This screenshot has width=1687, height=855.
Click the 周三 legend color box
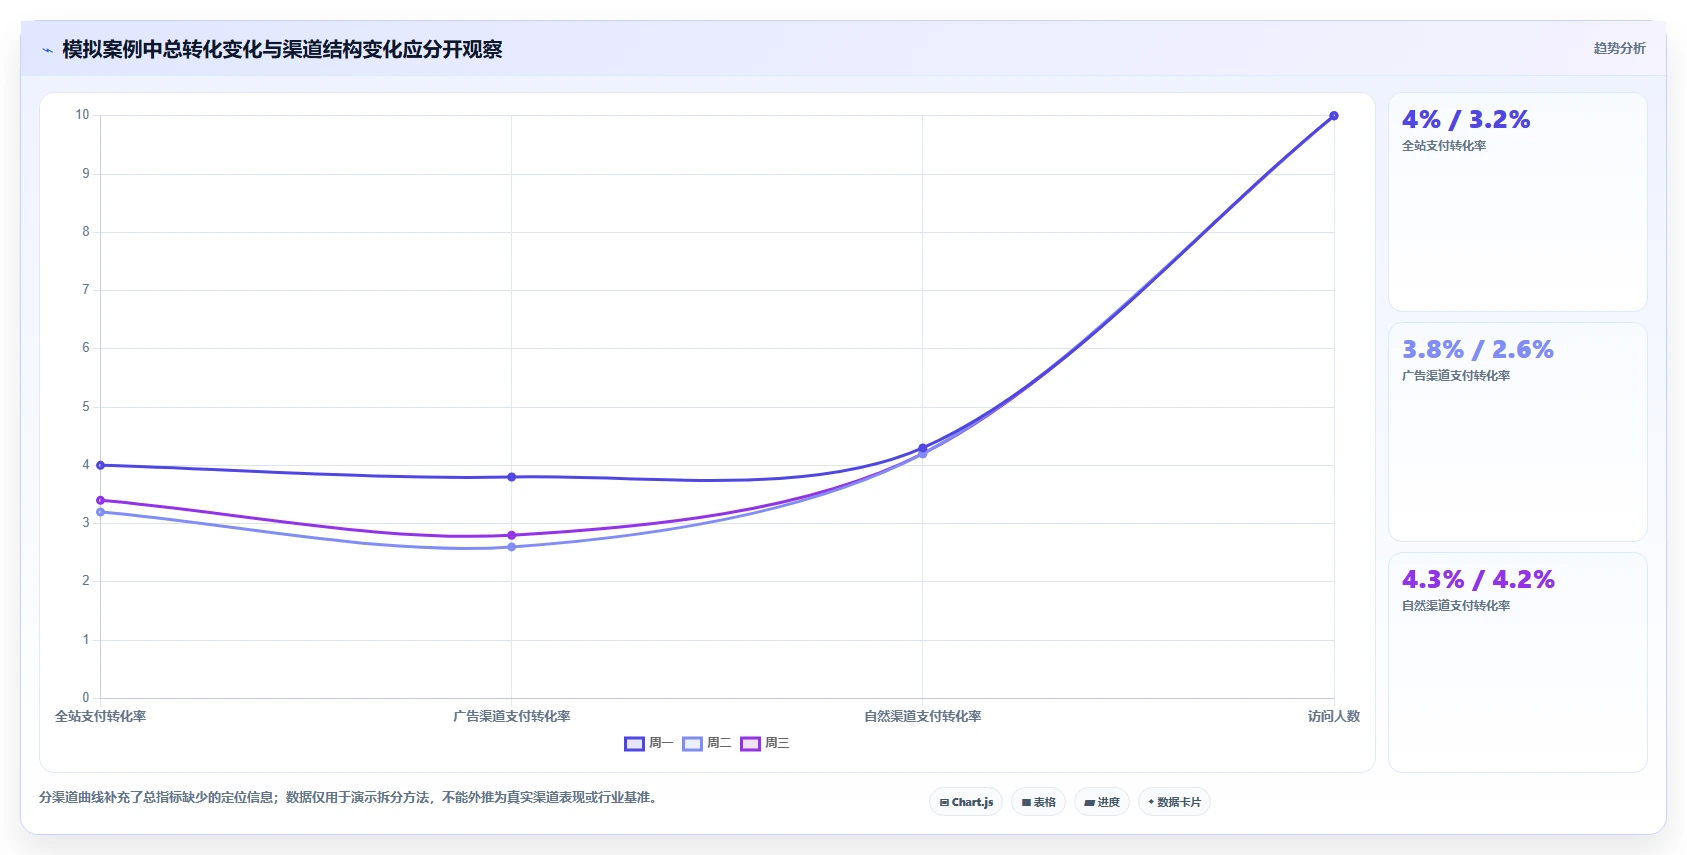tap(750, 743)
